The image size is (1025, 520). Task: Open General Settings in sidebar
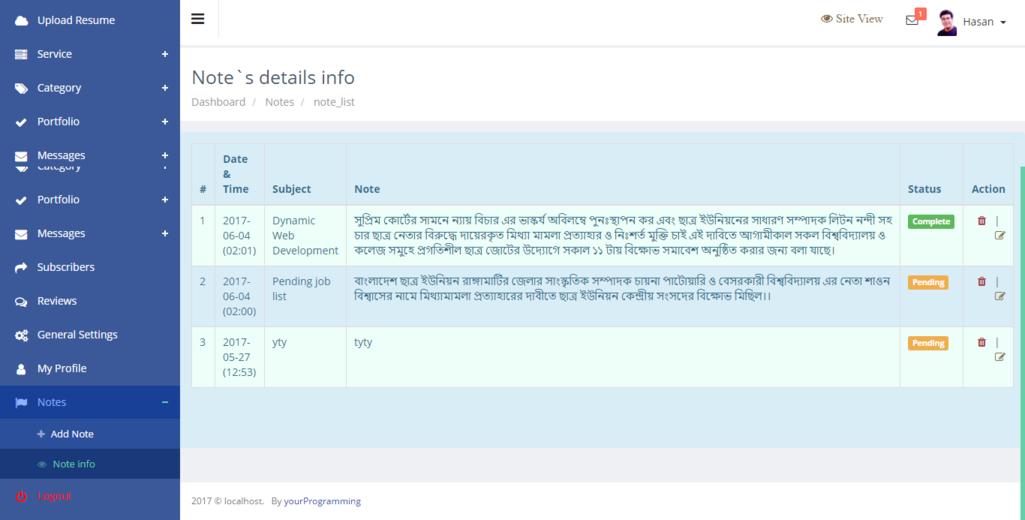[x=77, y=335]
